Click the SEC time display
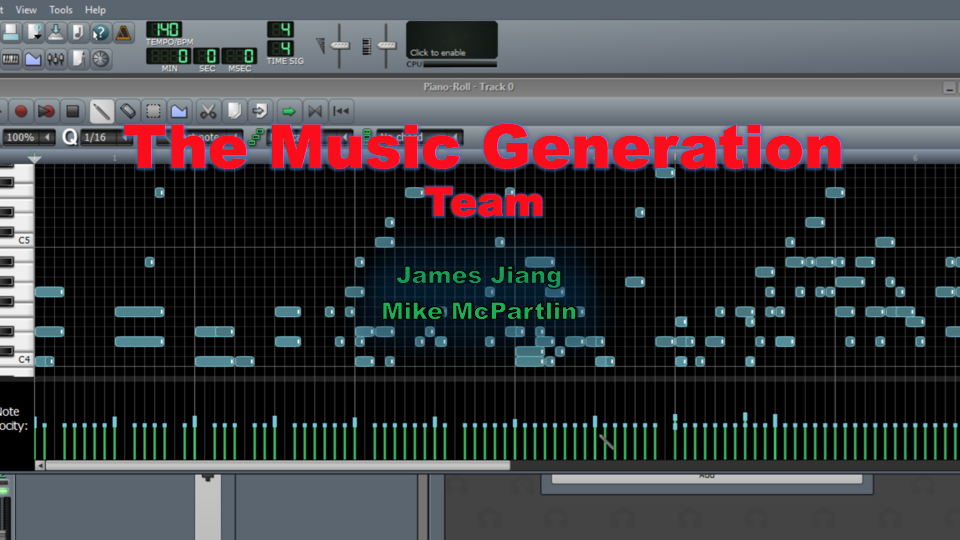The height and width of the screenshot is (540, 960). [x=207, y=56]
